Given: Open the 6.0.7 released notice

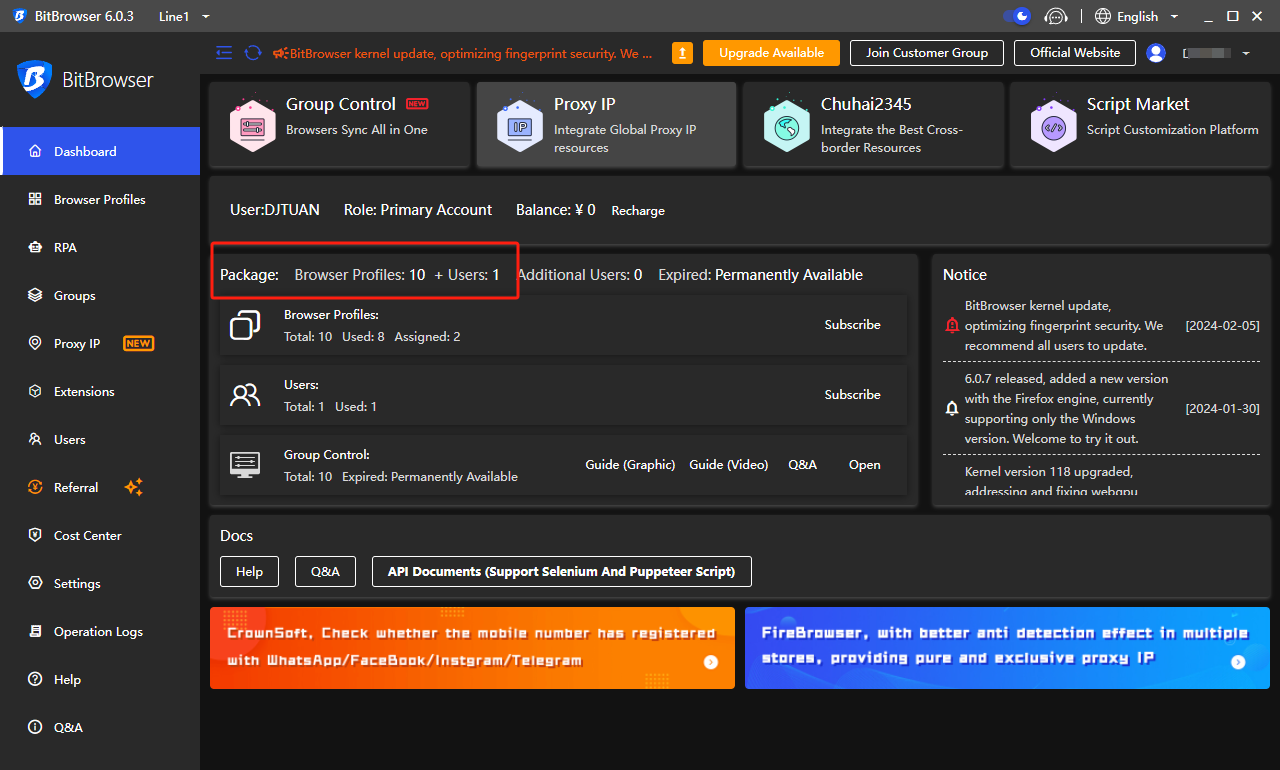Looking at the screenshot, I should [x=1101, y=408].
